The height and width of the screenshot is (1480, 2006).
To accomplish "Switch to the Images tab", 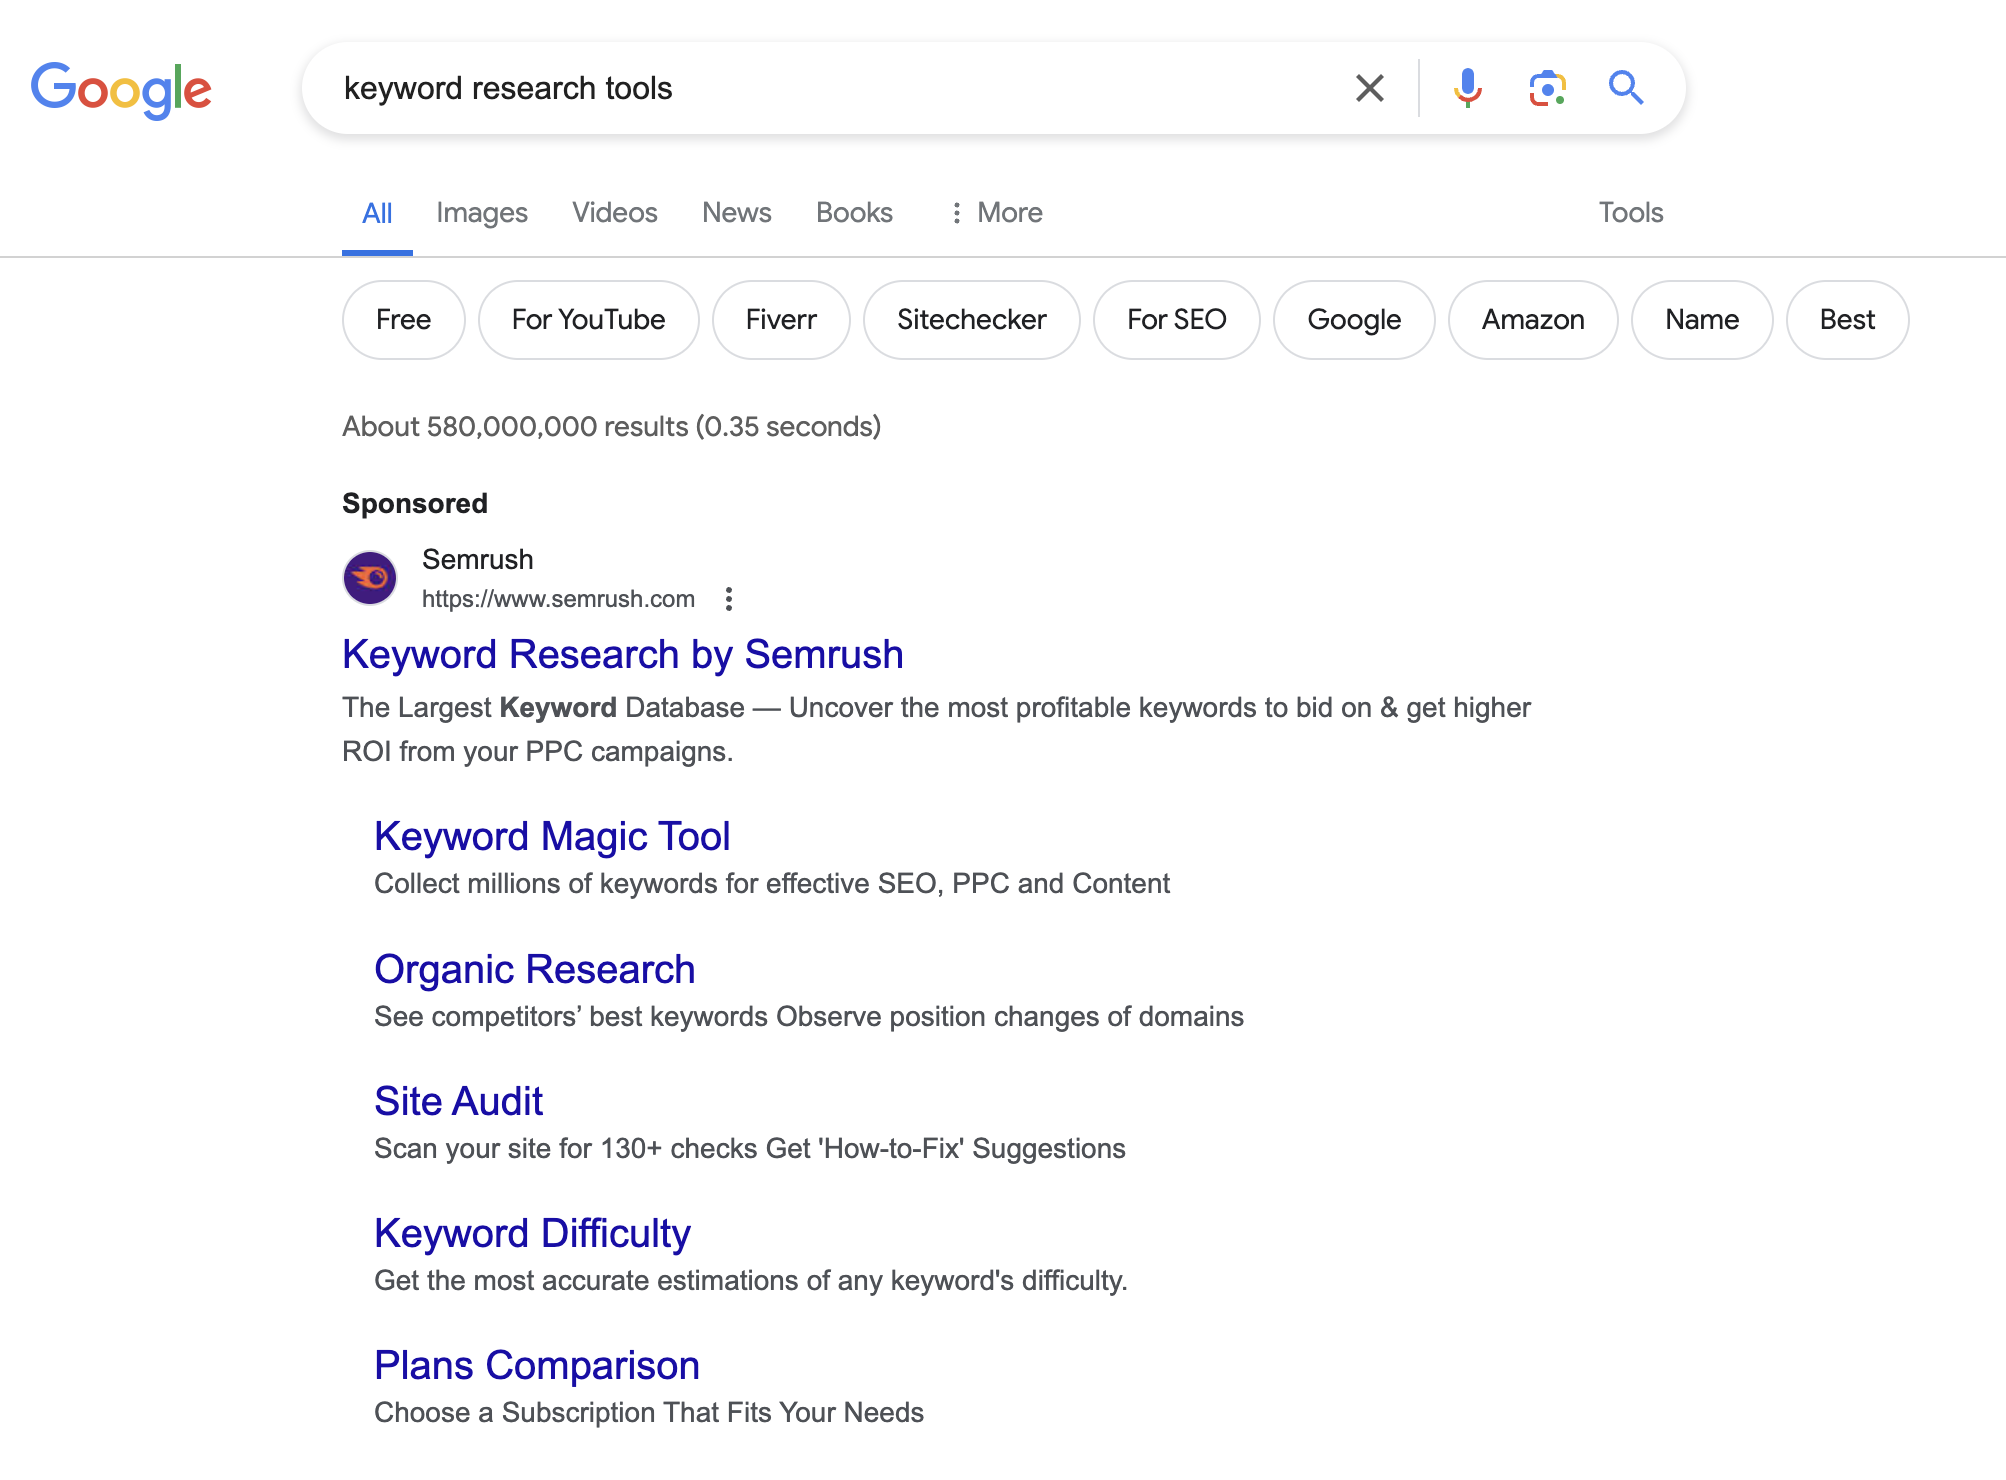I will tap(482, 213).
